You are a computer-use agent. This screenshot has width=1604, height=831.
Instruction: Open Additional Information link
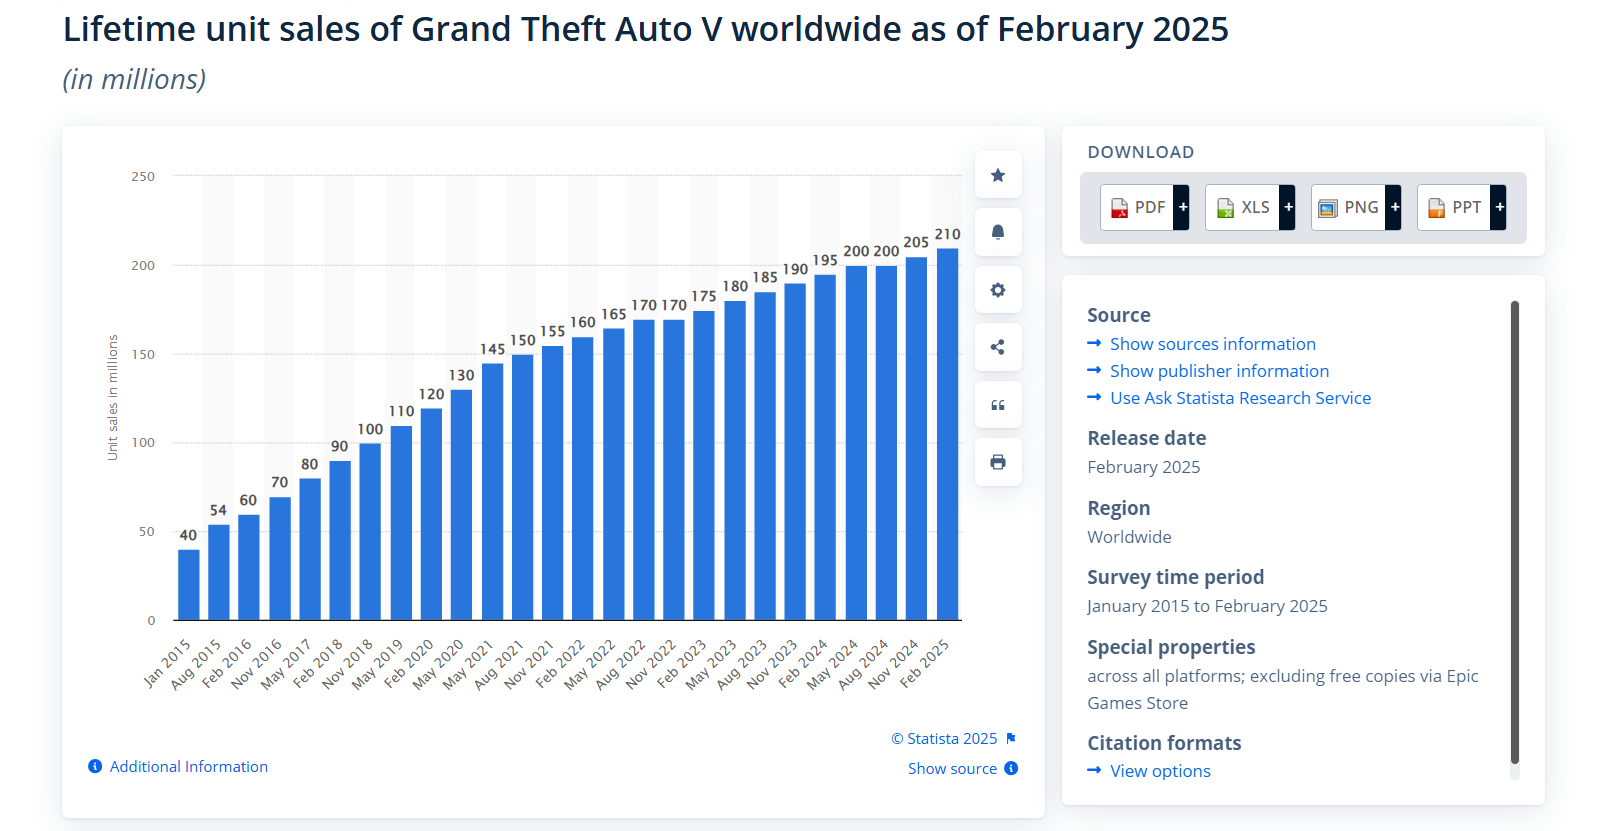point(188,767)
